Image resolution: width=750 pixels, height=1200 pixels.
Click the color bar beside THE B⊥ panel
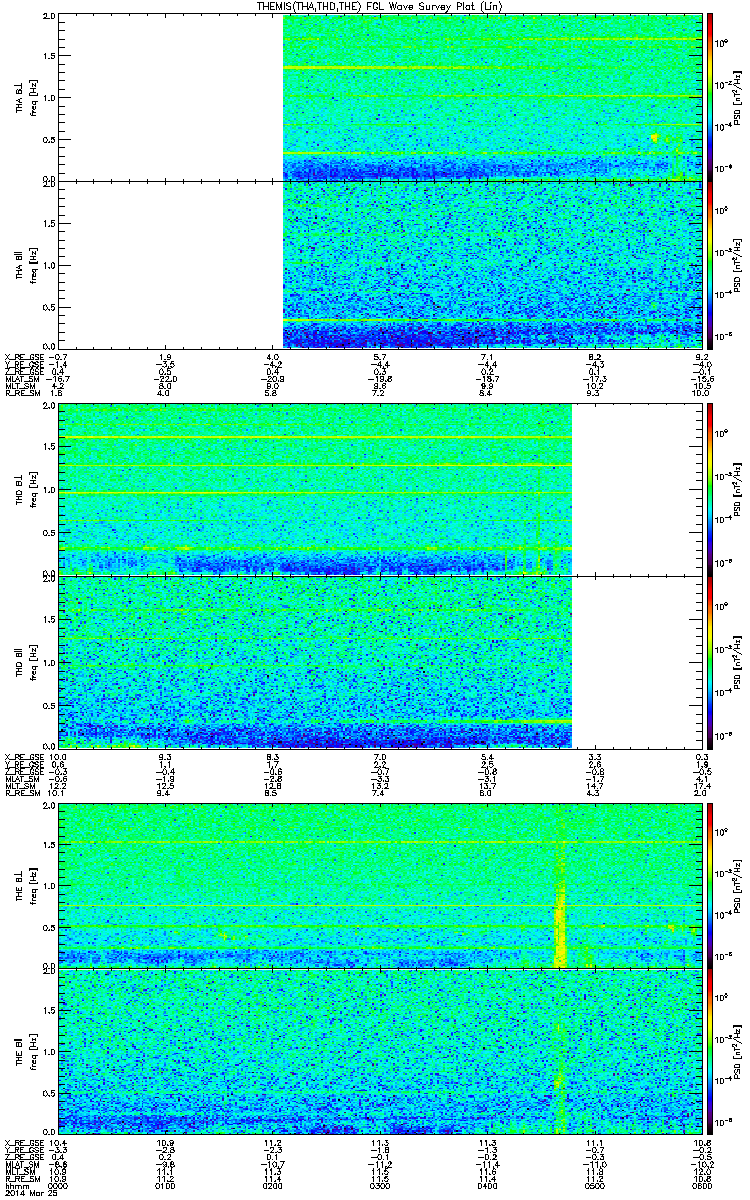coord(710,885)
